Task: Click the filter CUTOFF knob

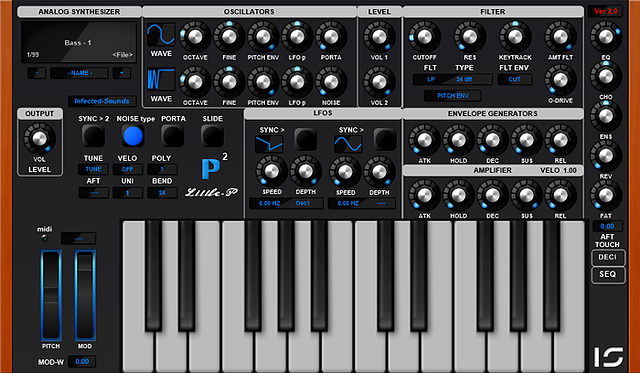Action: [424, 37]
